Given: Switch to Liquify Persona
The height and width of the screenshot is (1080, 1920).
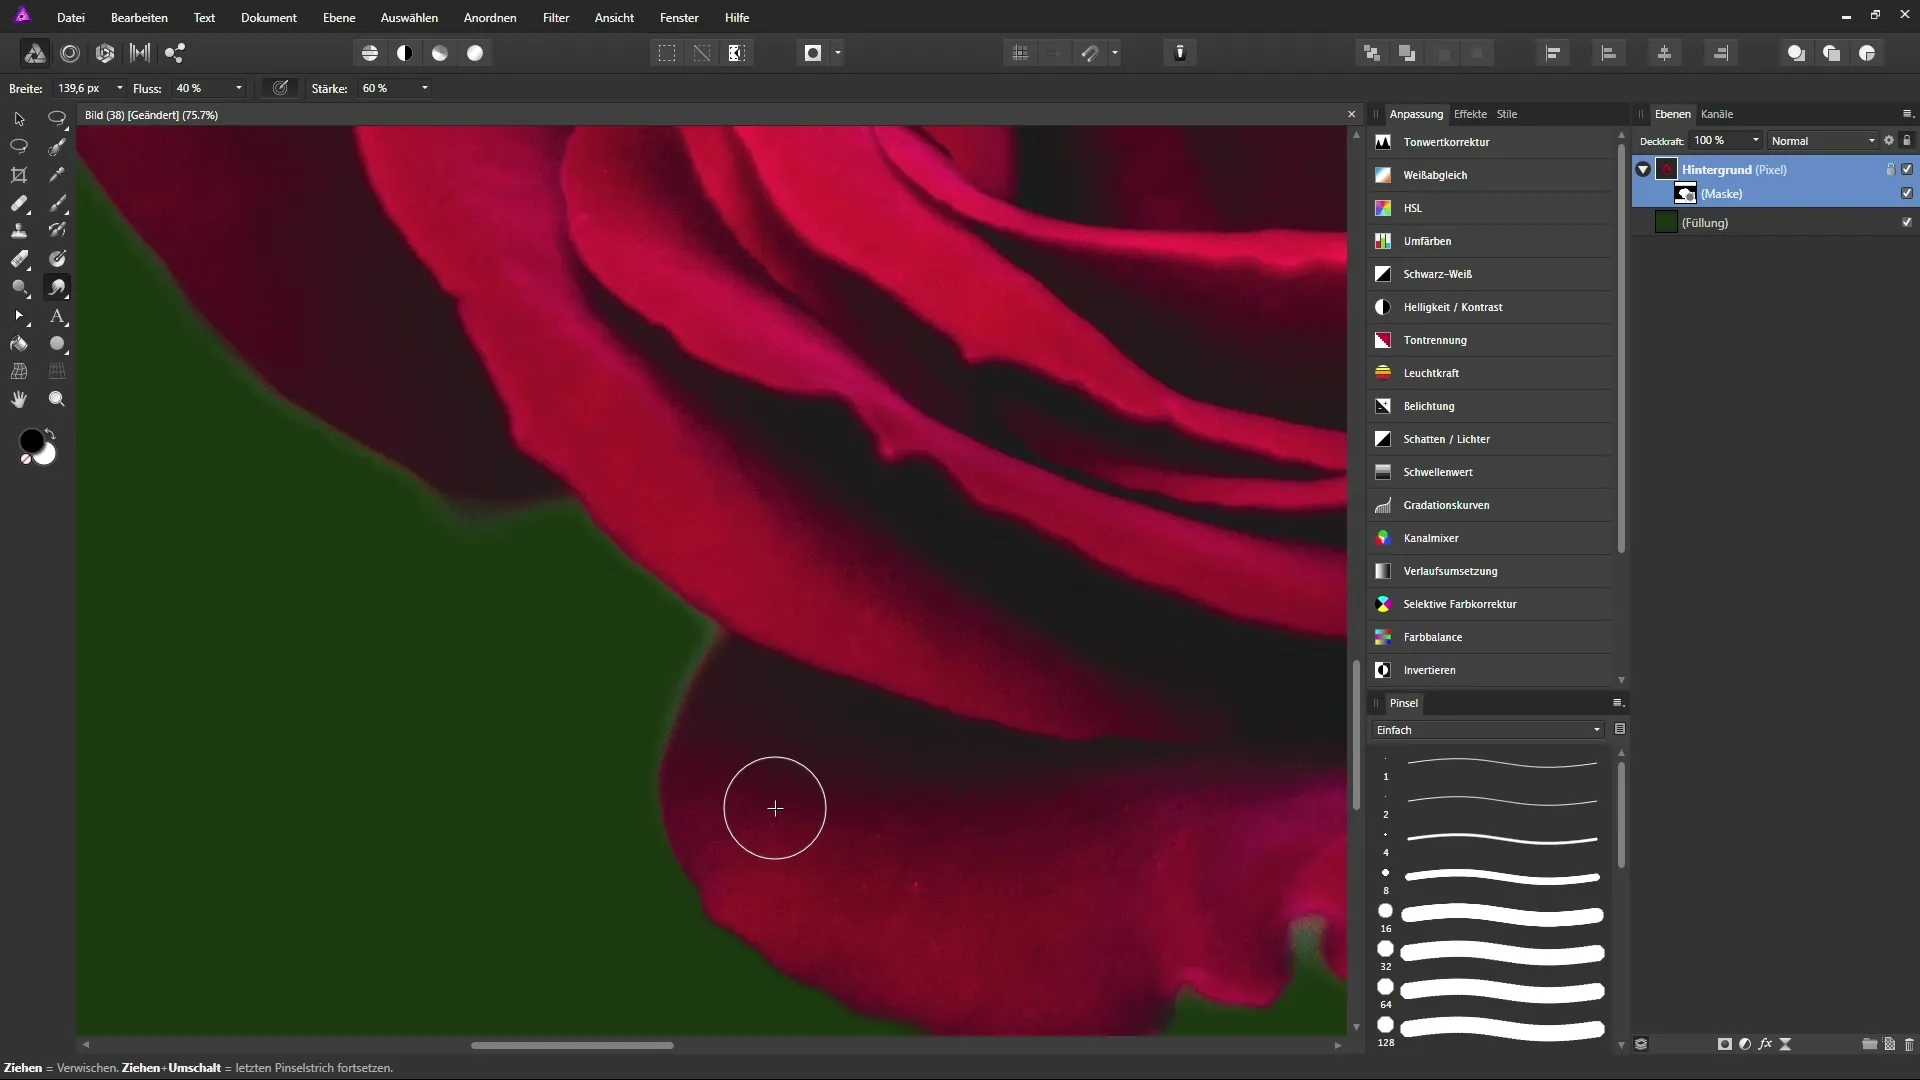Looking at the screenshot, I should [x=70, y=53].
